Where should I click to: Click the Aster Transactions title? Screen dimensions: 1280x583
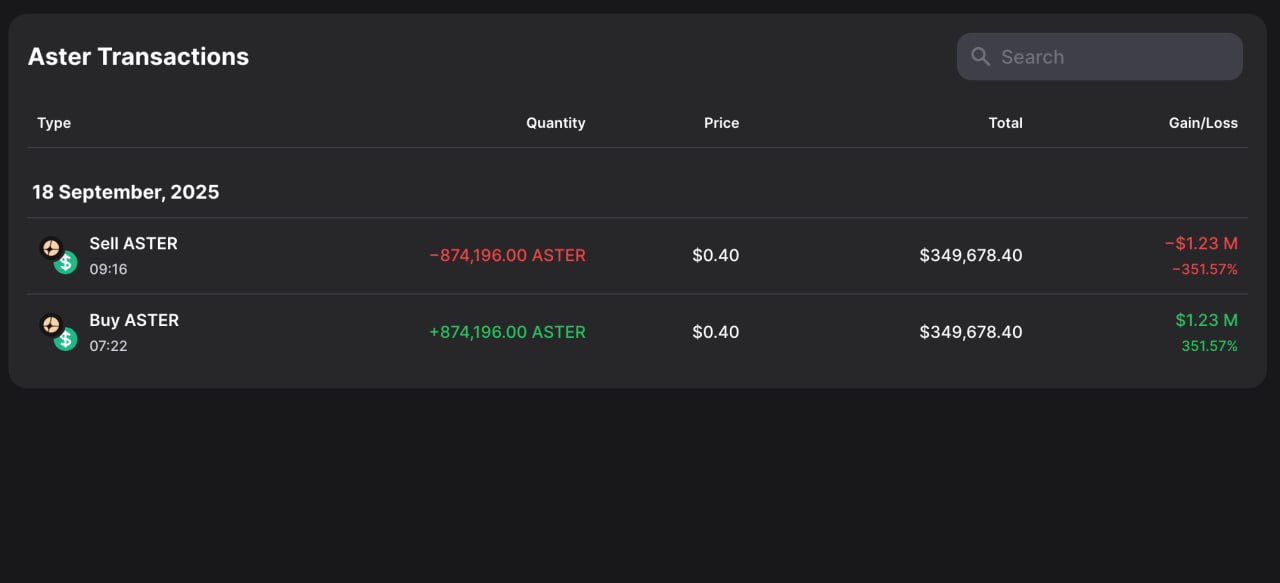coord(138,57)
